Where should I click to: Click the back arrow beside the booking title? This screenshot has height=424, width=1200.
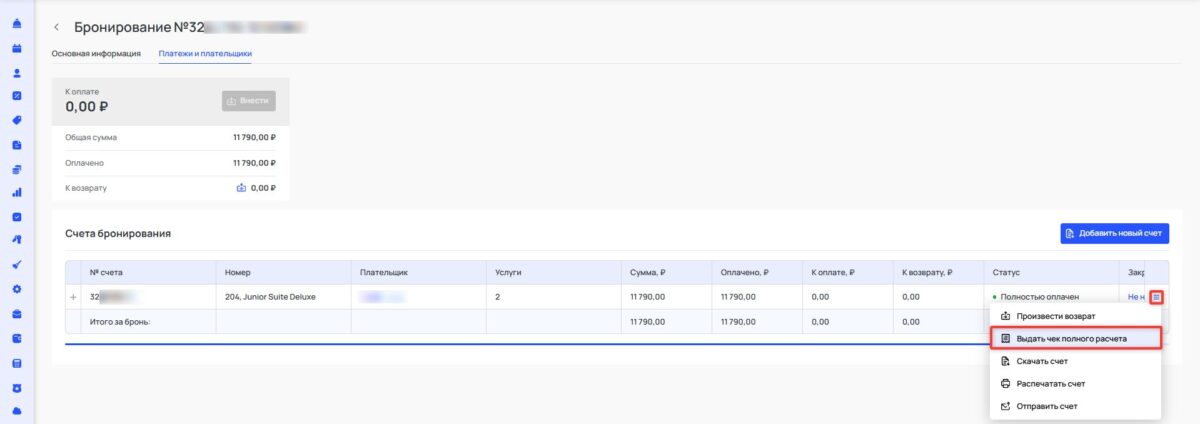click(57, 26)
